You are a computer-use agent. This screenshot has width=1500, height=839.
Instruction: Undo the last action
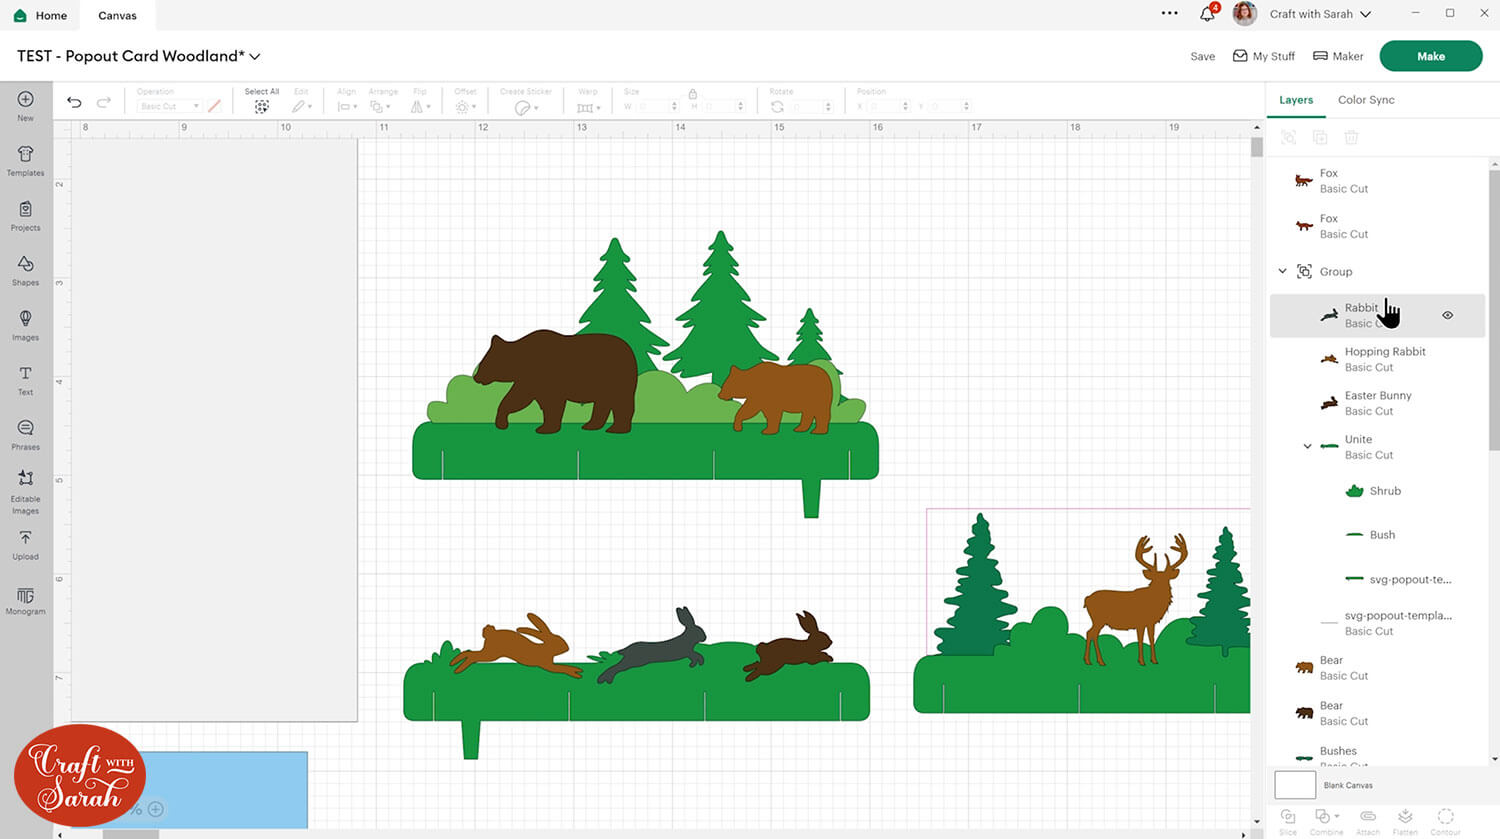tap(74, 102)
